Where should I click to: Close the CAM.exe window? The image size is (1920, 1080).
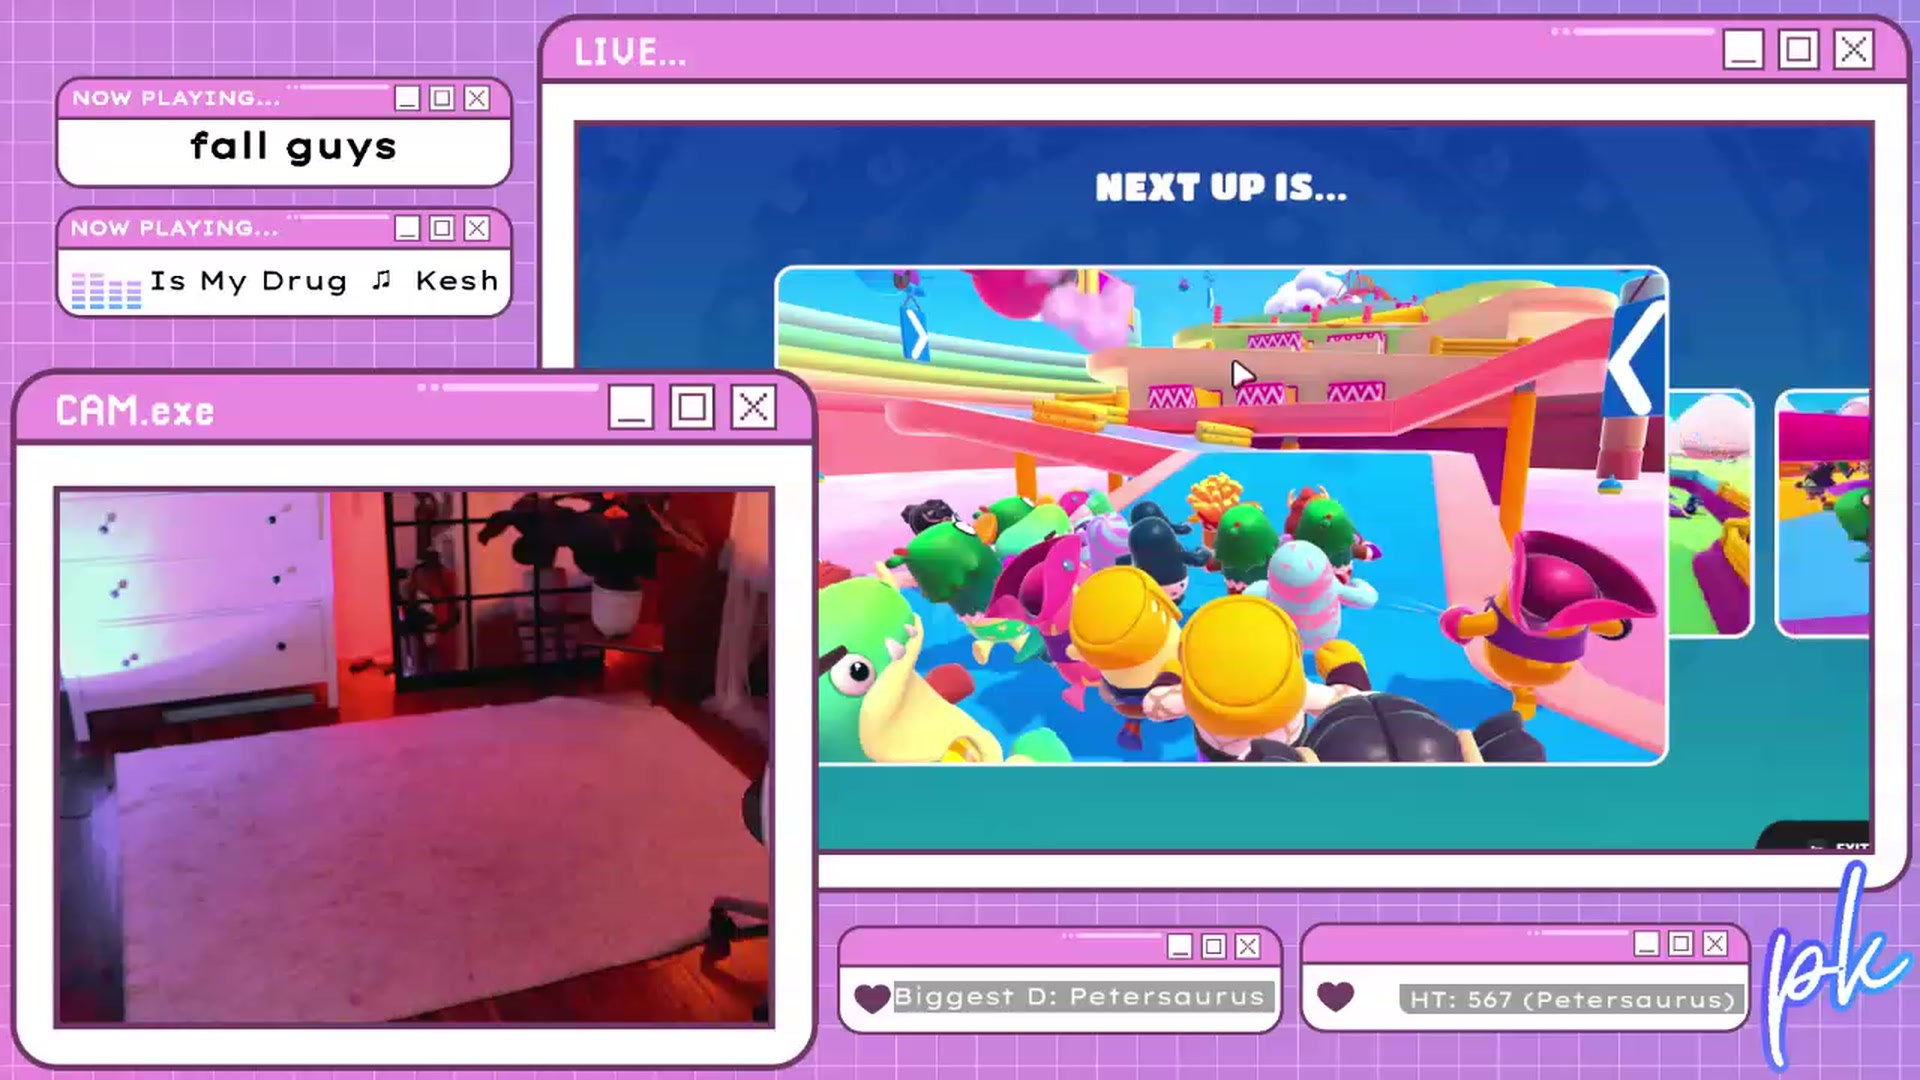click(753, 407)
